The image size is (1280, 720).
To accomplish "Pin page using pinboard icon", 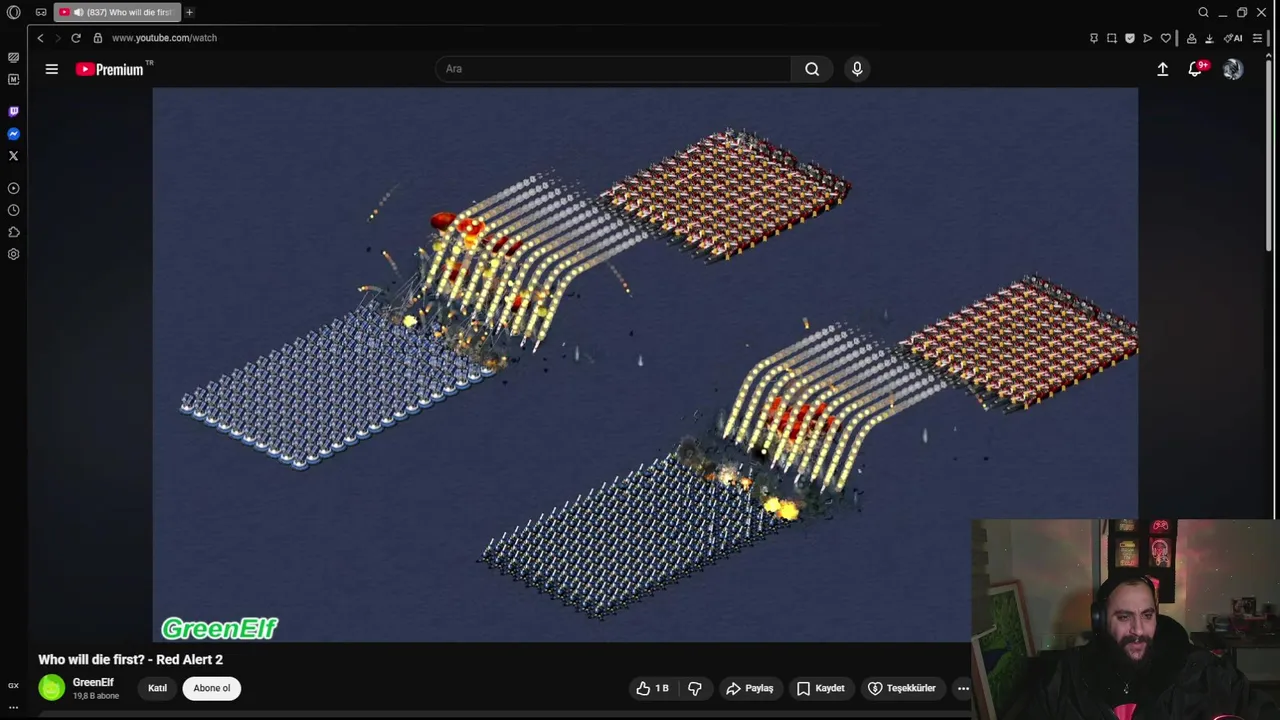I will pyautogui.click(x=1094, y=38).
